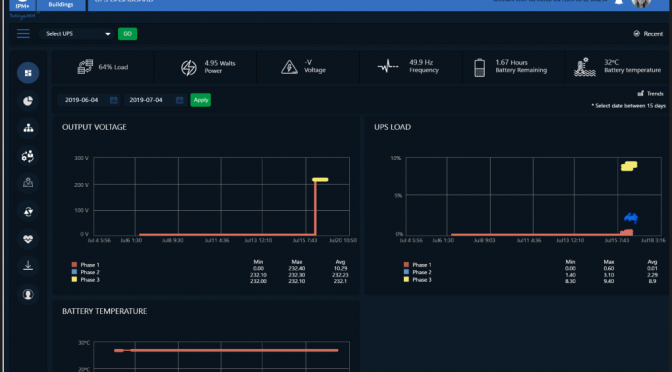Open the user management gear icon
672x372 pixels.
pyautogui.click(x=28, y=156)
